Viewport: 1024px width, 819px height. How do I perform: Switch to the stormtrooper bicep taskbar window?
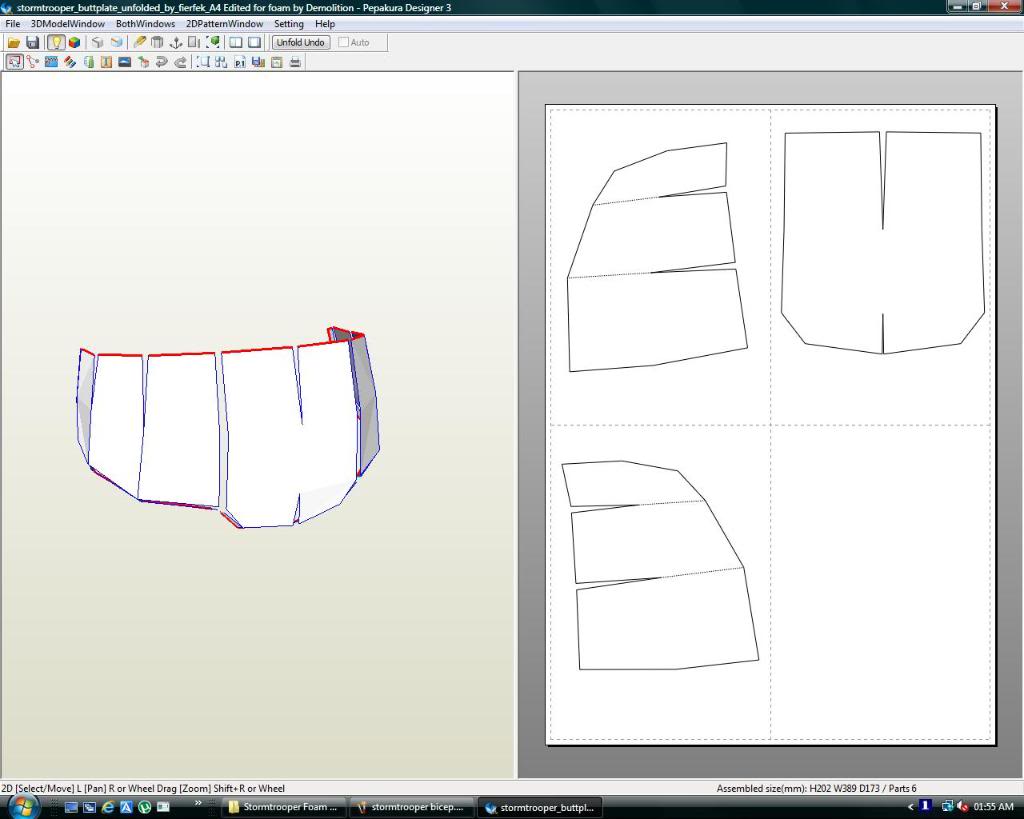410,807
